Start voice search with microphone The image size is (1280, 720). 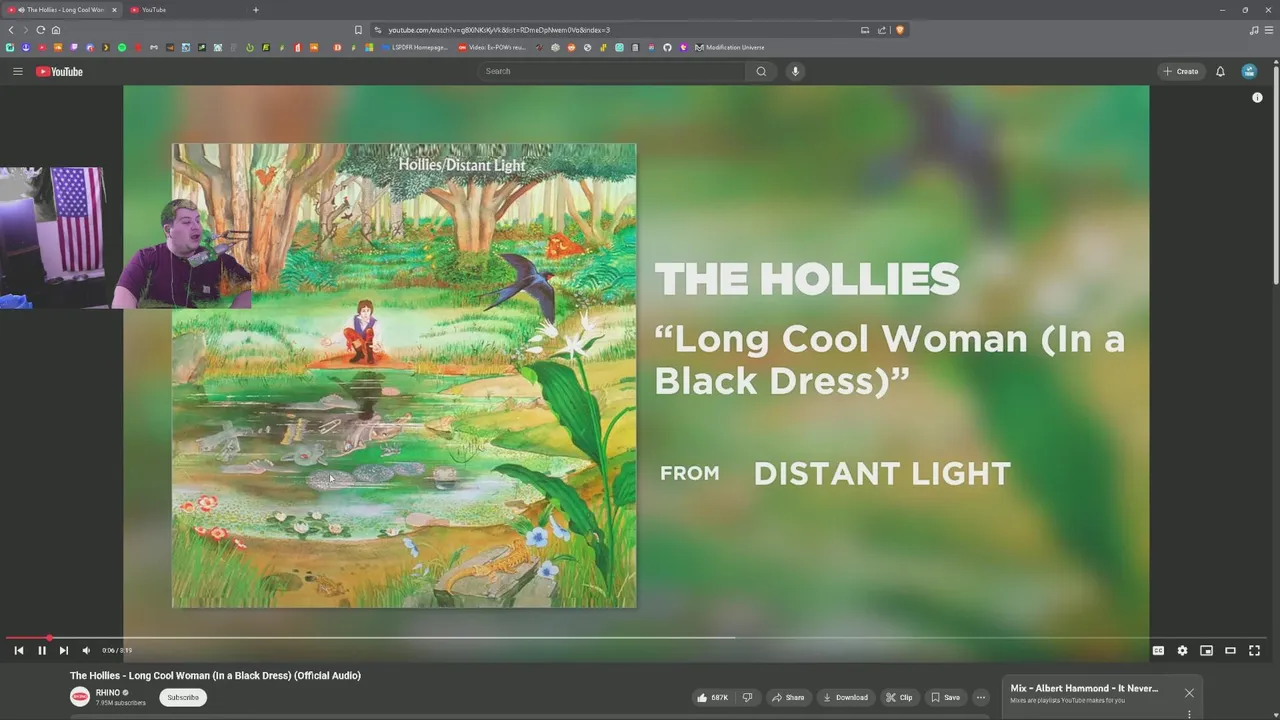click(795, 71)
